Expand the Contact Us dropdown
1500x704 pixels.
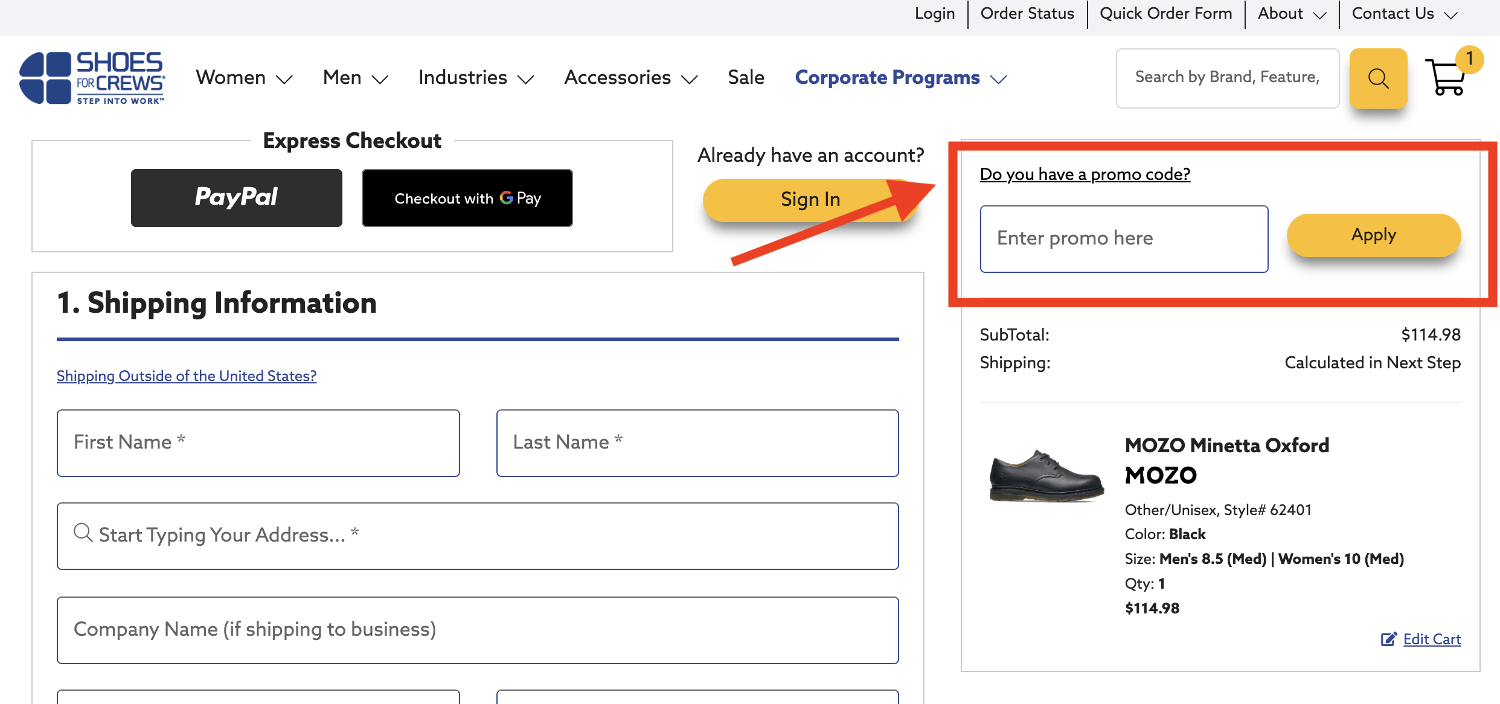(x=1405, y=14)
